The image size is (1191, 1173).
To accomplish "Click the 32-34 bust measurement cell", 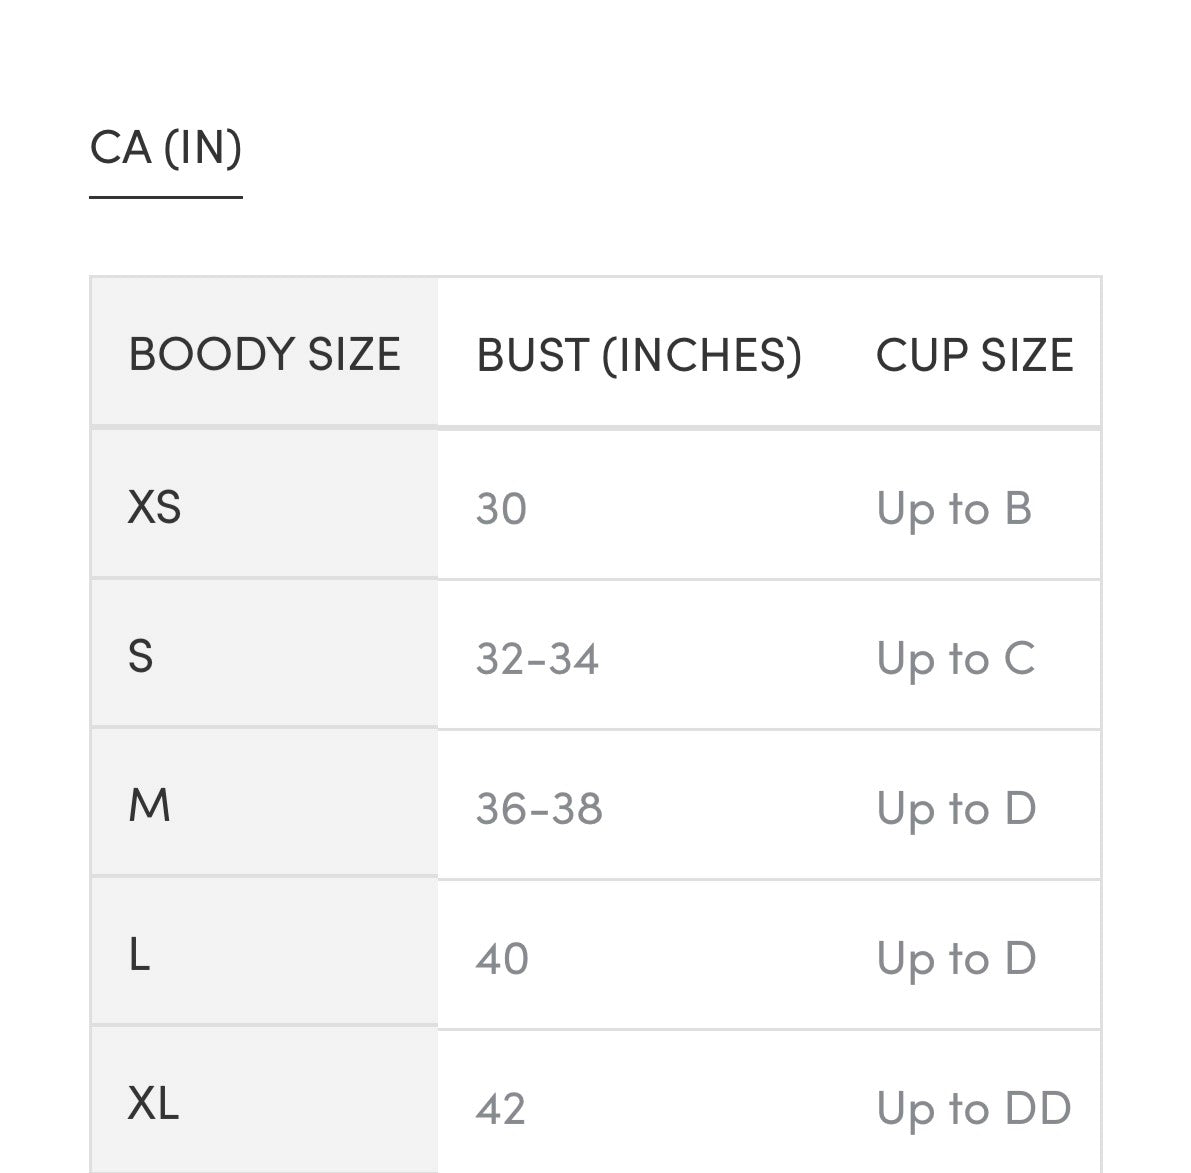I will coord(537,659).
